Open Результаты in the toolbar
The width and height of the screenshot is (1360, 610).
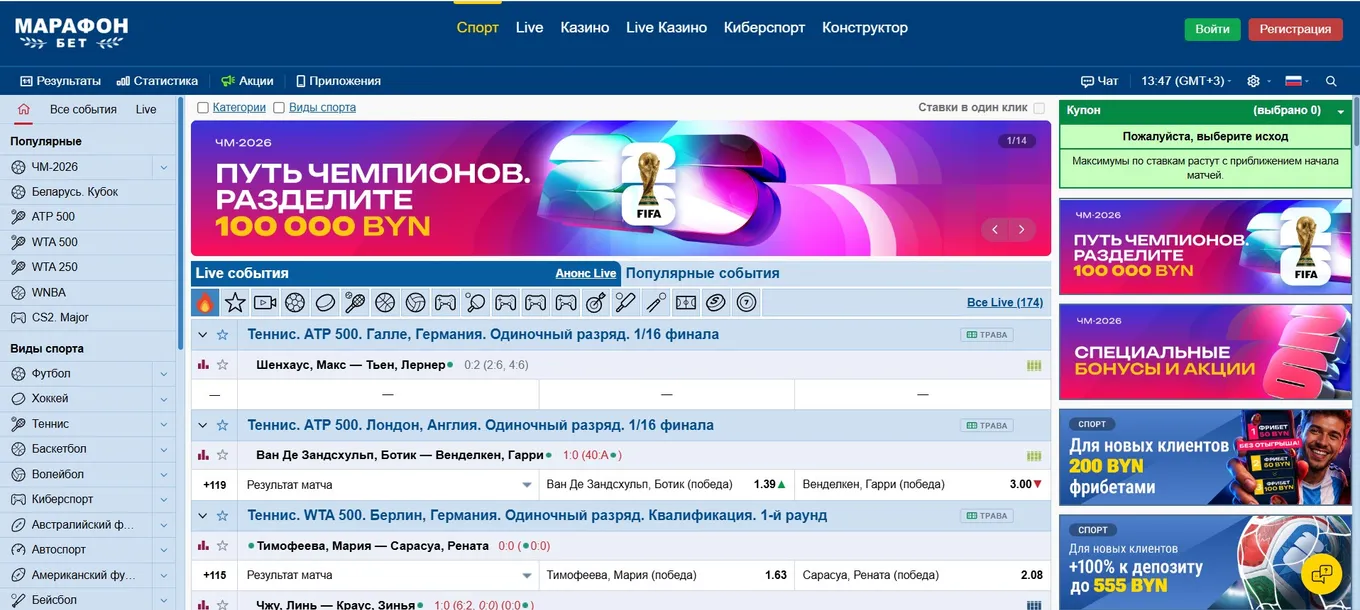pos(61,81)
